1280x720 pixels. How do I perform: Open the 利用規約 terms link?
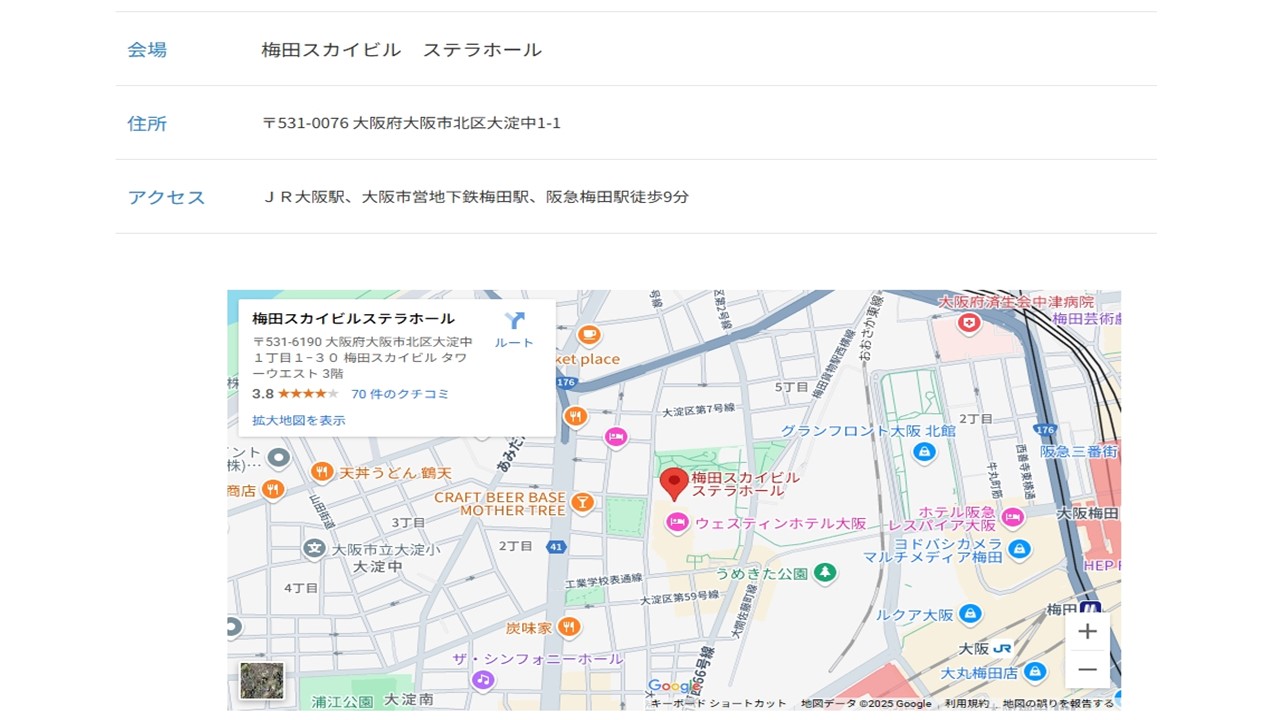tap(967, 704)
